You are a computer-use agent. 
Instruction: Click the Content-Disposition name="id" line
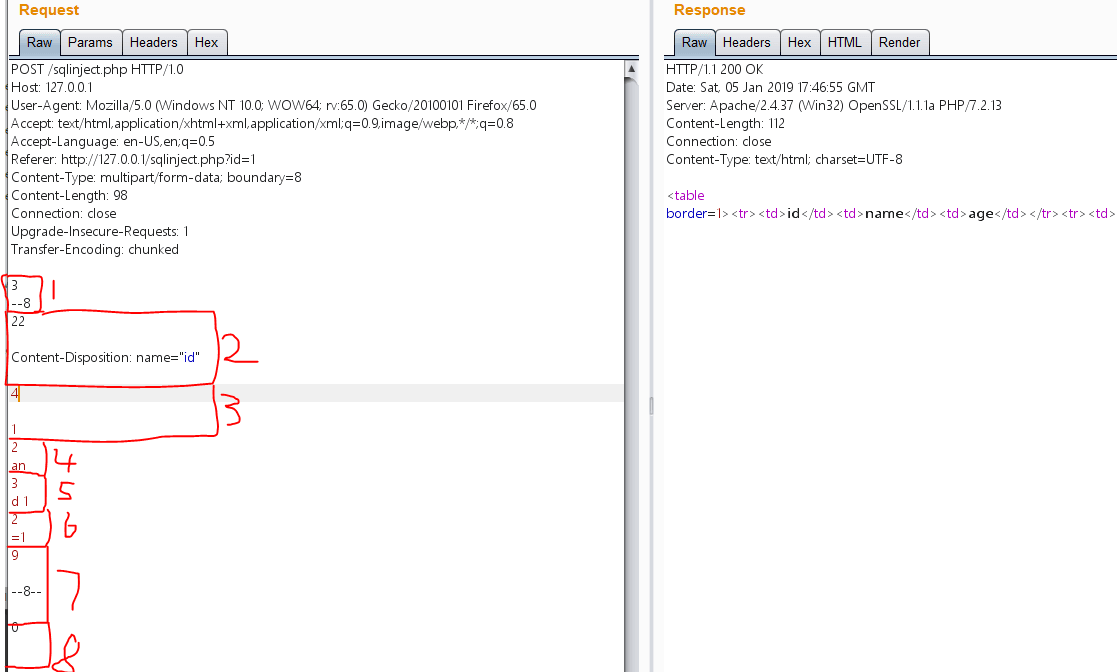coord(106,358)
